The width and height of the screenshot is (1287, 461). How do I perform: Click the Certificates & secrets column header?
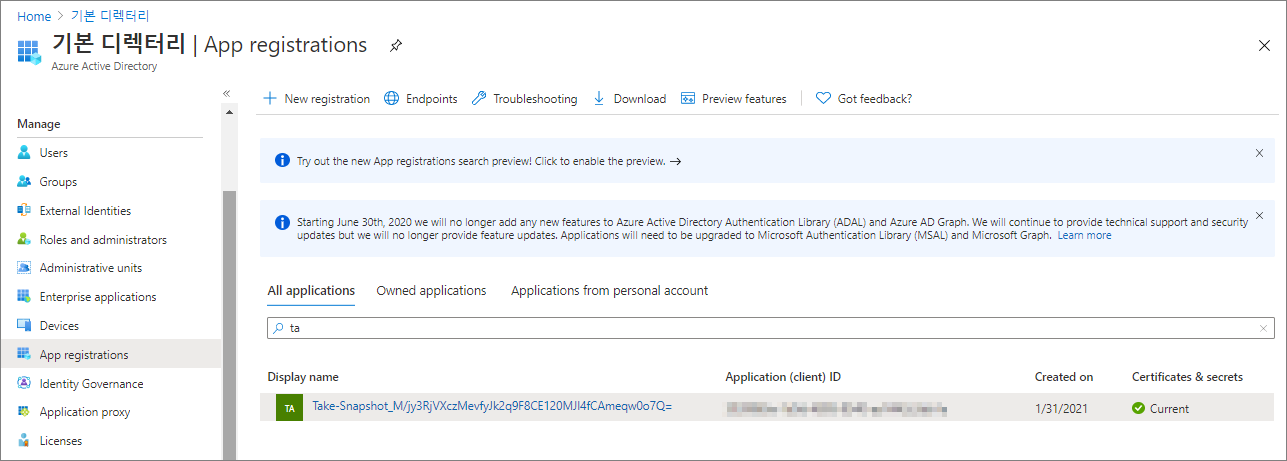[x=1187, y=377]
